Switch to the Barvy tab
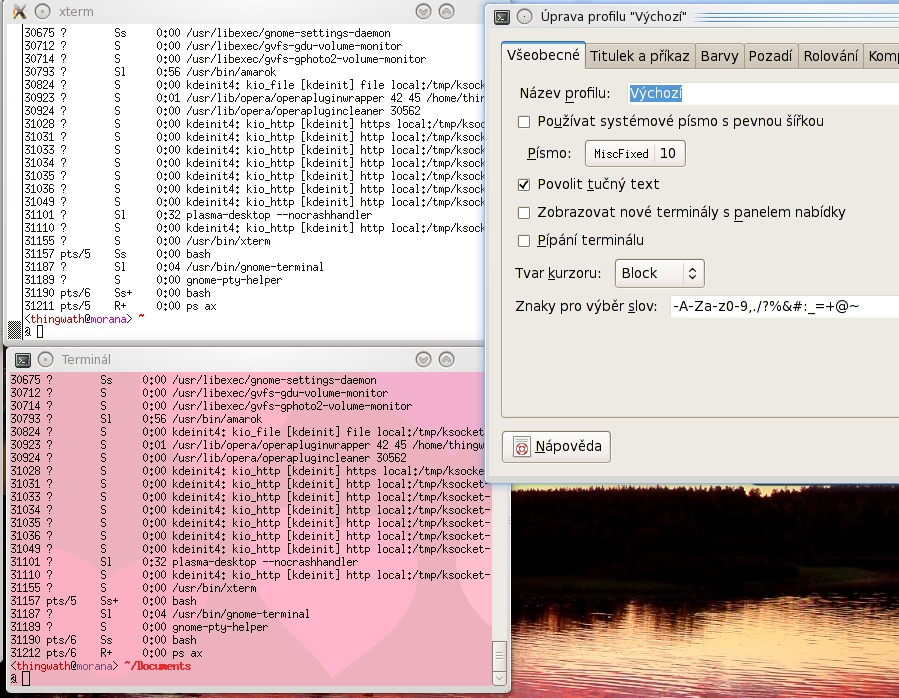Screen dimensions: 899x698 (x=720, y=56)
